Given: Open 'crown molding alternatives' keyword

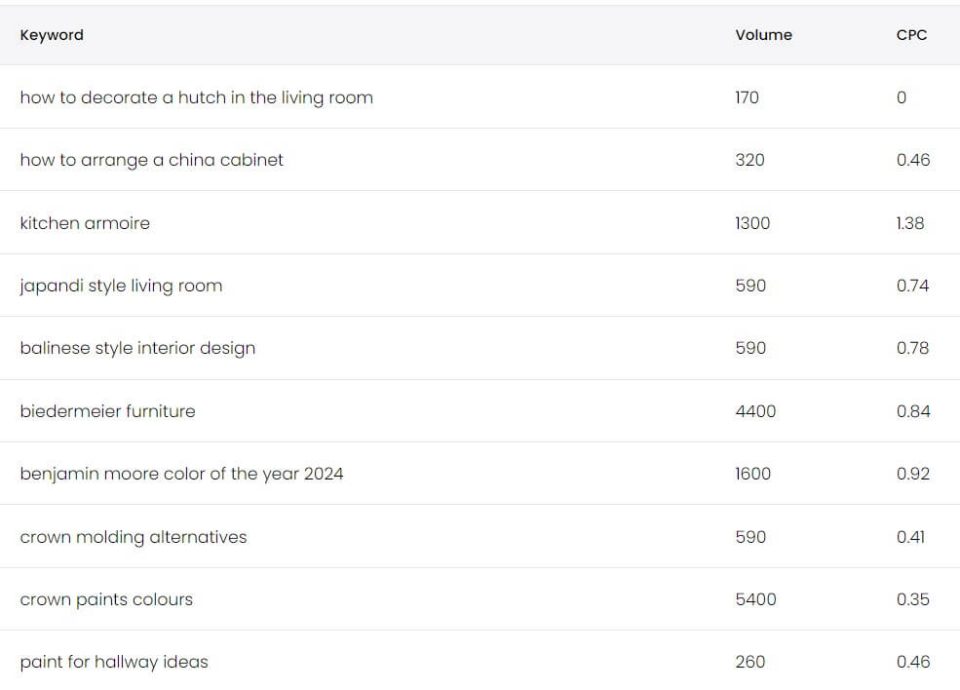Looking at the screenshot, I should (133, 536).
